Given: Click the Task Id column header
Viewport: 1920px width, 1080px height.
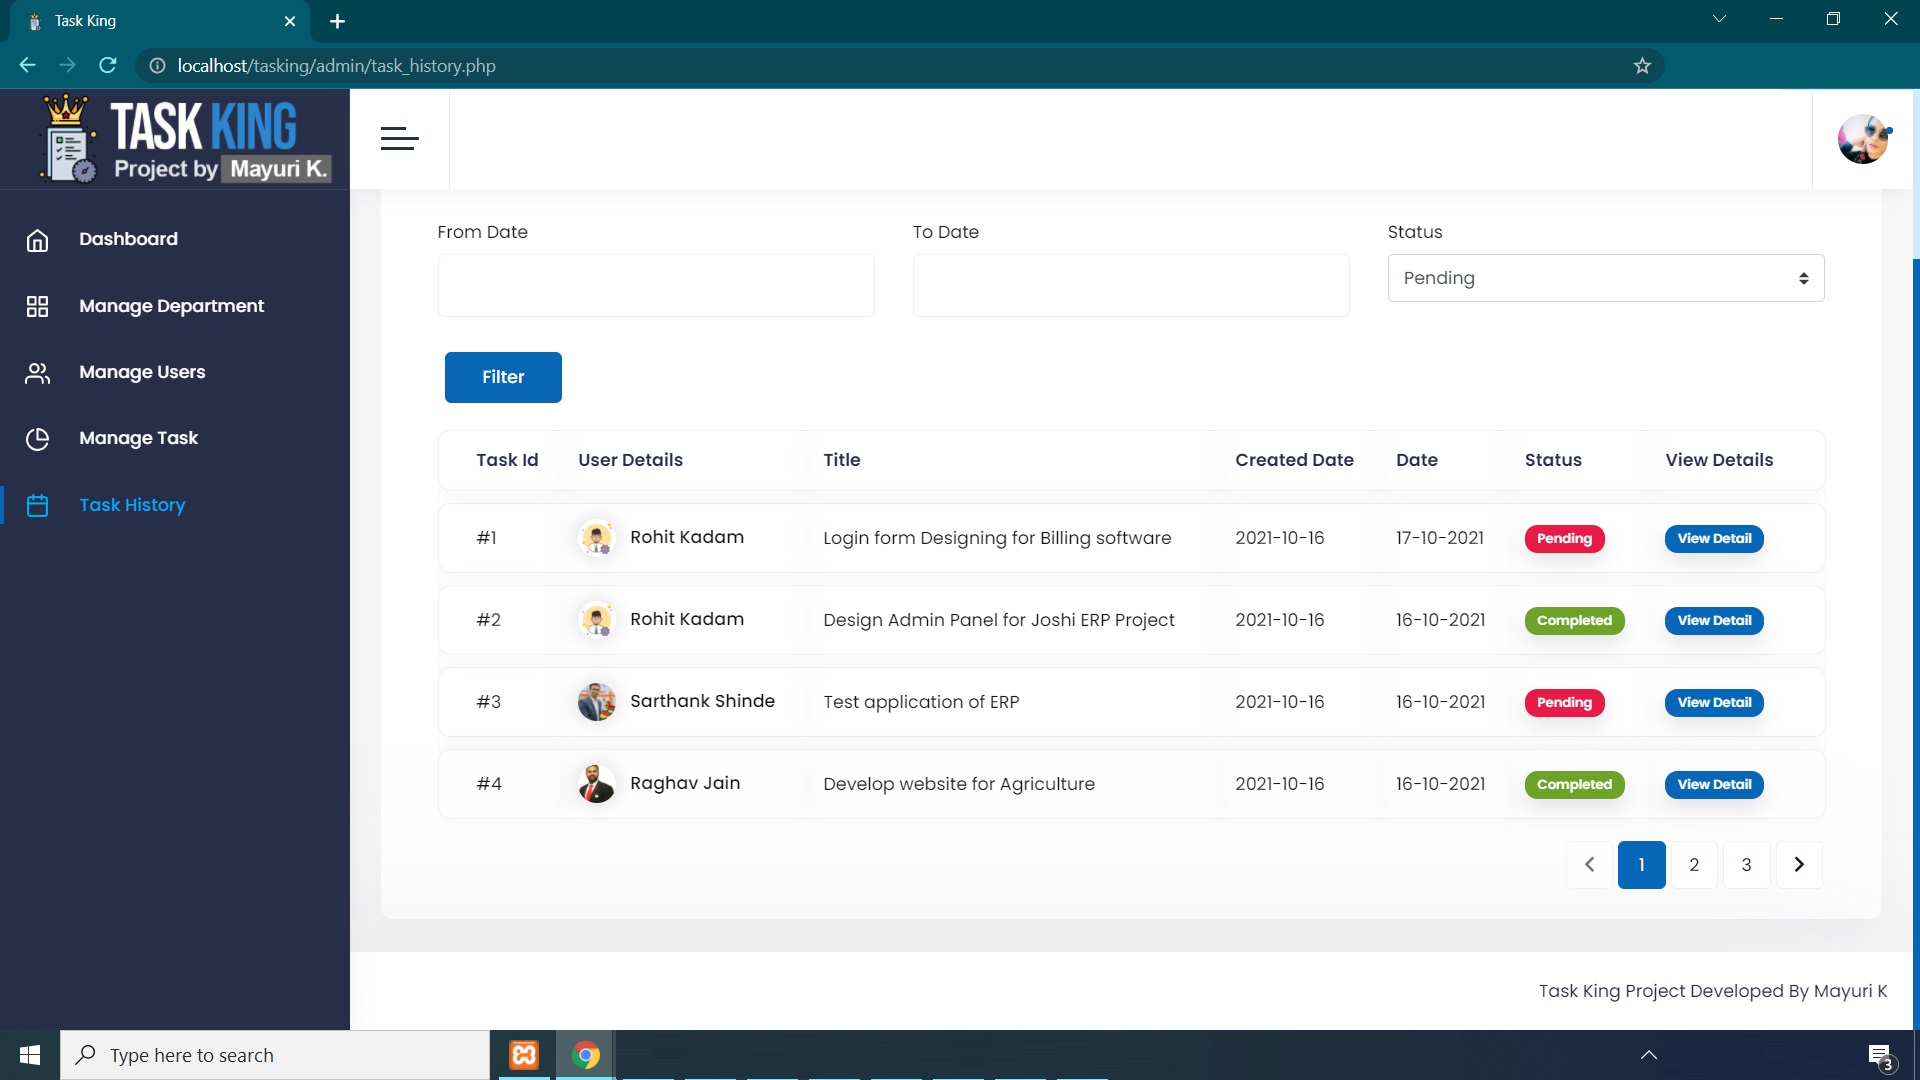Looking at the screenshot, I should click(x=507, y=460).
